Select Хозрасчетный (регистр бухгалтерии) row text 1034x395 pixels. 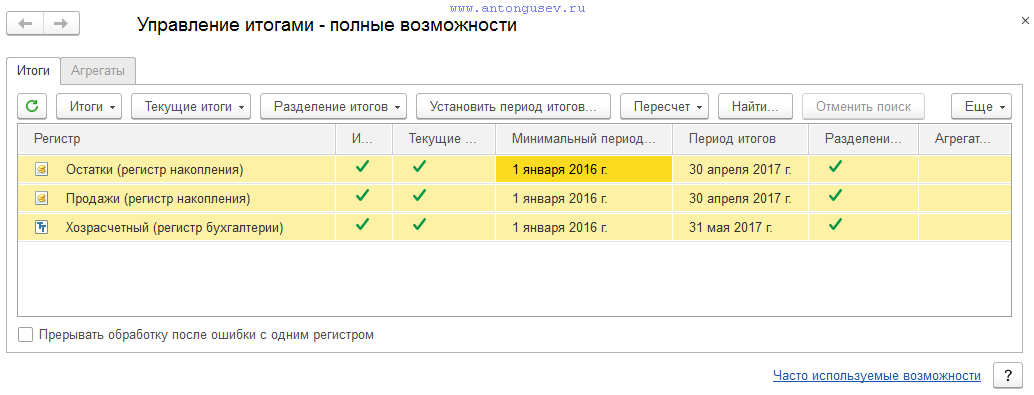click(x=175, y=228)
